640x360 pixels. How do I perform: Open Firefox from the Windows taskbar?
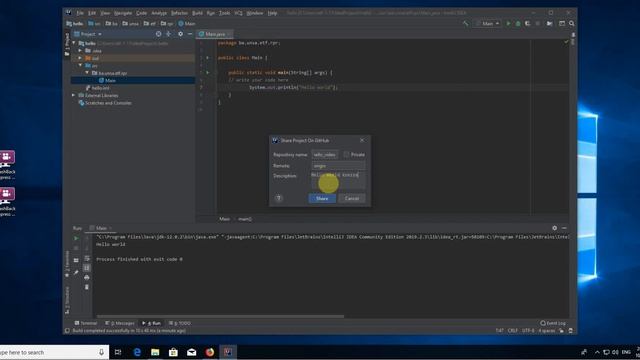(210, 352)
